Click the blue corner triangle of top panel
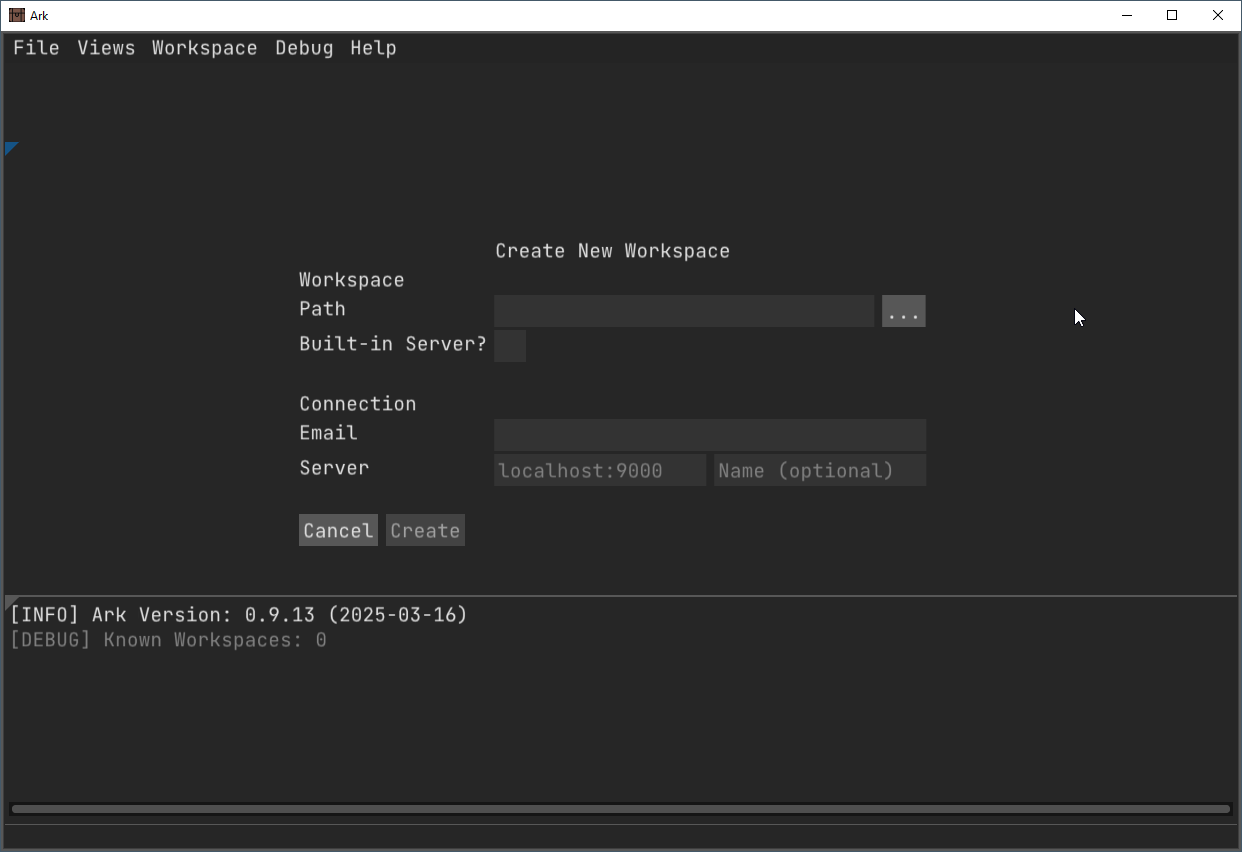Image resolution: width=1242 pixels, height=852 pixels. tap(10, 147)
